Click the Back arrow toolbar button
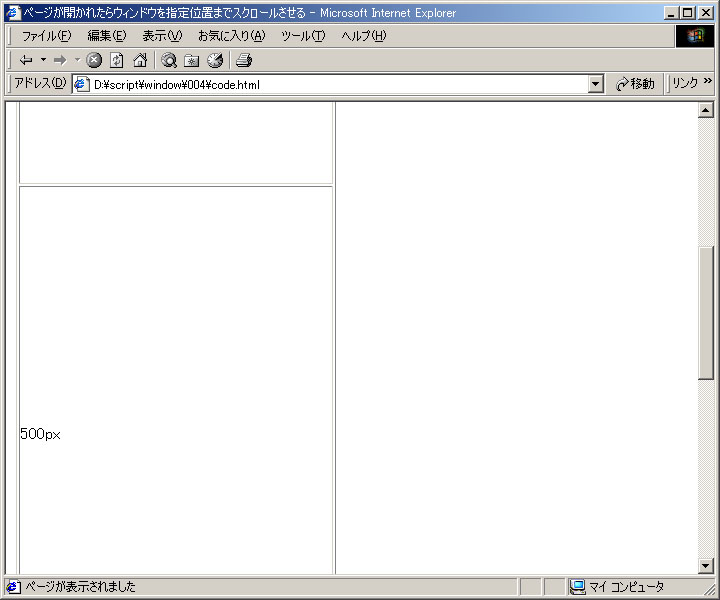The height and width of the screenshot is (600, 720). pos(26,60)
